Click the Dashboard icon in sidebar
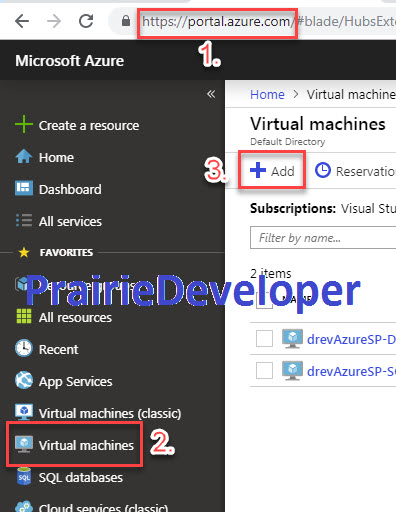 (x=24, y=188)
